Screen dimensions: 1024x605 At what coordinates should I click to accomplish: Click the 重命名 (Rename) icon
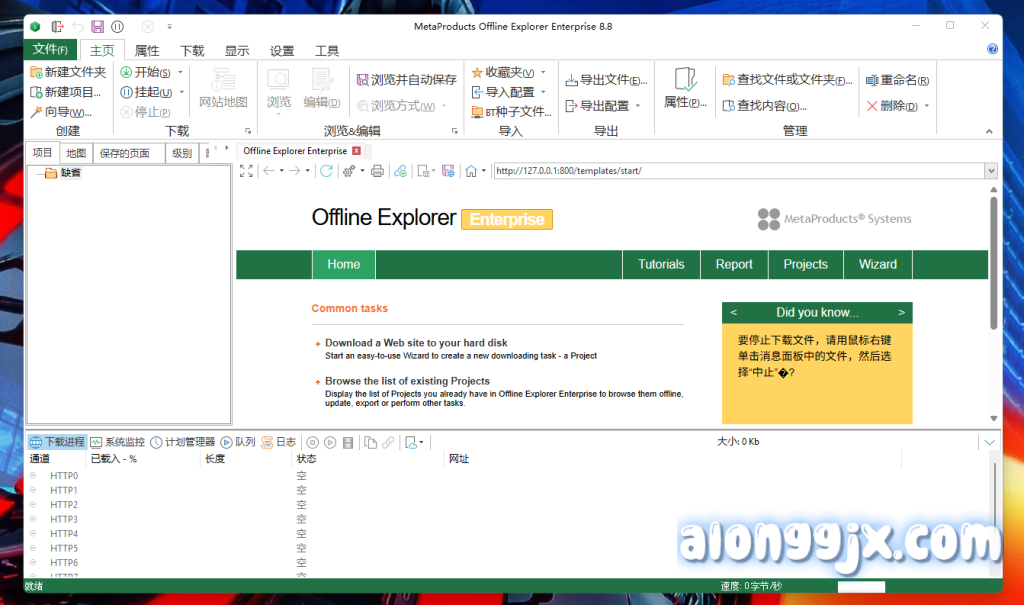(x=872, y=80)
